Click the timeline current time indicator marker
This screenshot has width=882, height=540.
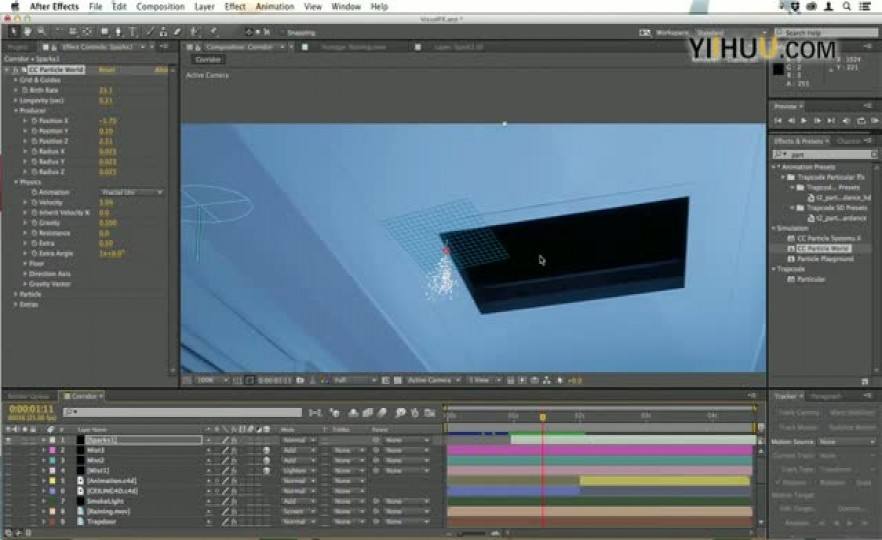[543, 417]
